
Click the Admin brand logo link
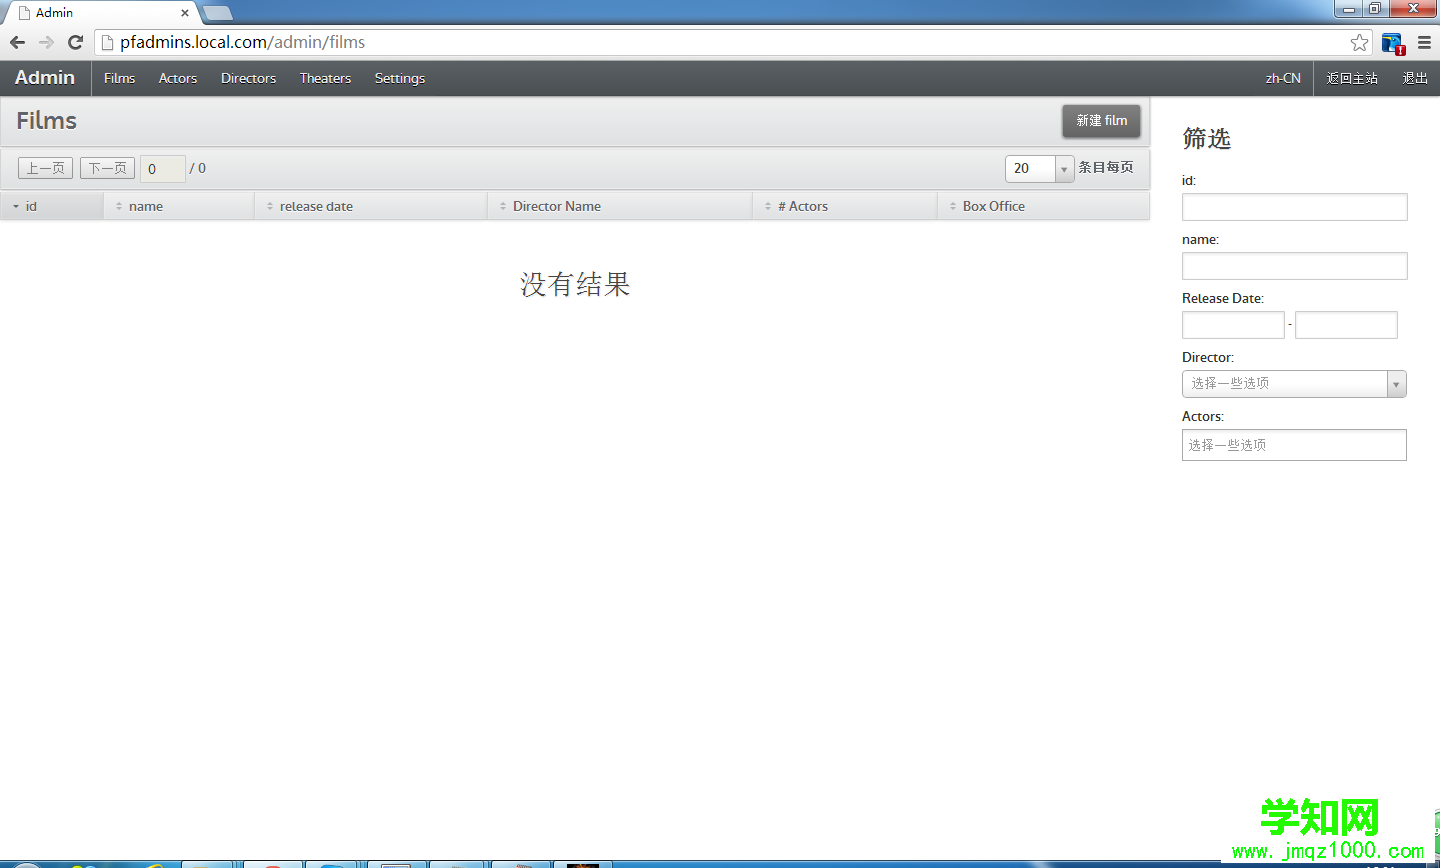[45, 78]
